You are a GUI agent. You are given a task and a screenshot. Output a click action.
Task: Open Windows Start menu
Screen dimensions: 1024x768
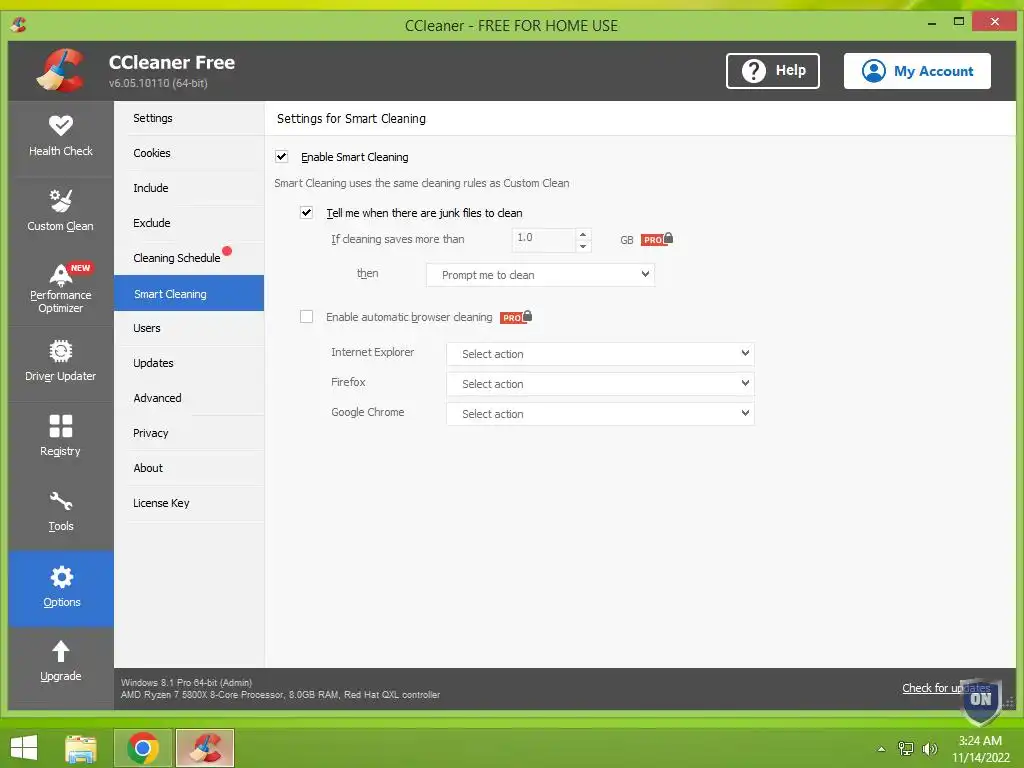point(24,748)
